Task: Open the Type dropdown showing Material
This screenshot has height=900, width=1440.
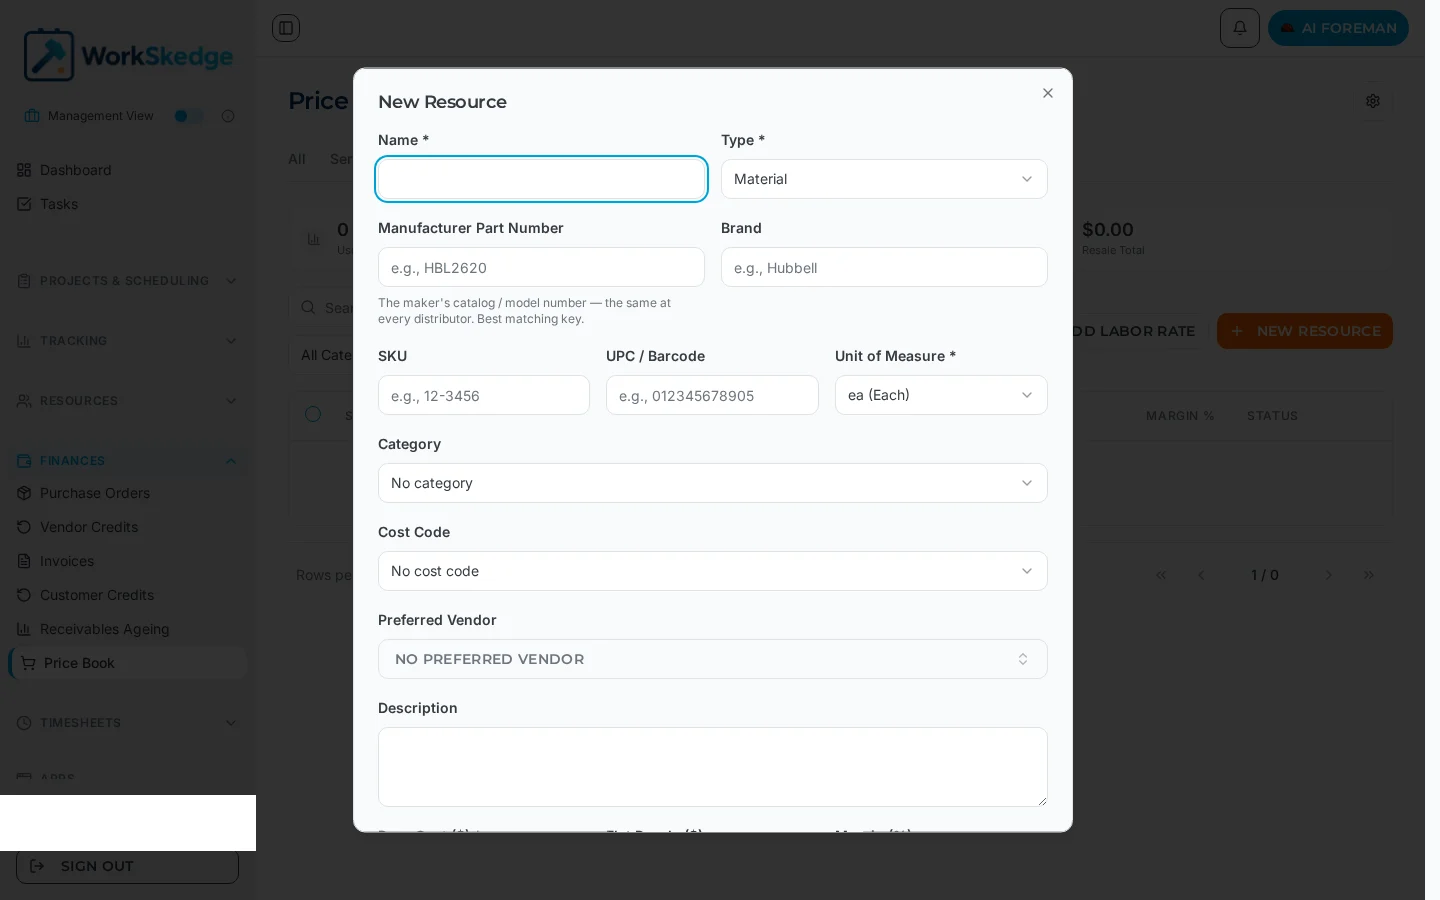Action: pos(884,179)
